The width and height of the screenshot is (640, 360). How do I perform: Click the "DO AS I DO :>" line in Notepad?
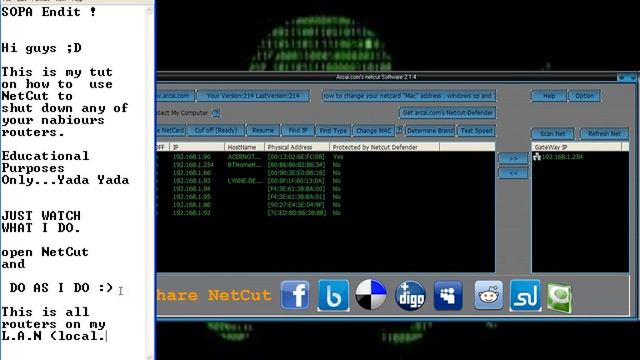61,287
